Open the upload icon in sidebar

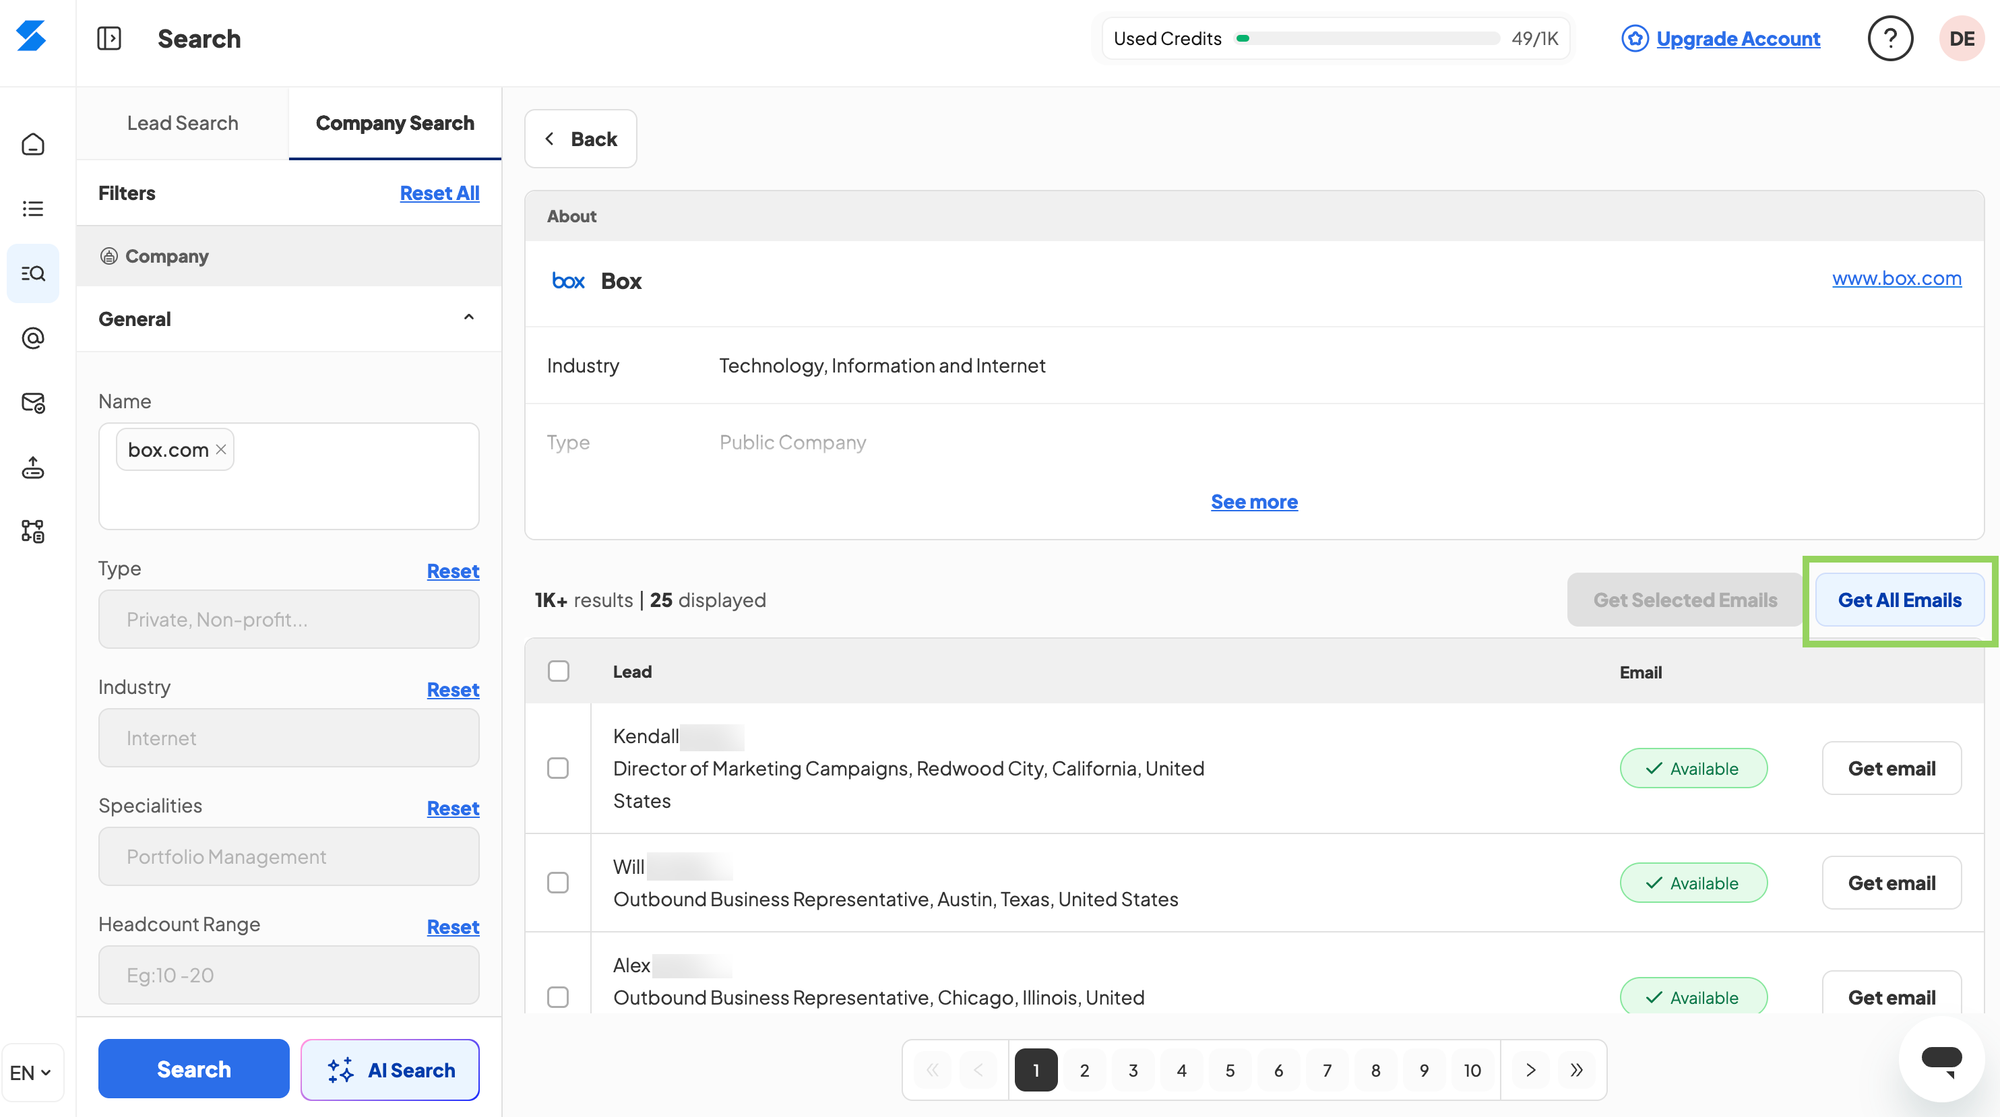(x=33, y=467)
